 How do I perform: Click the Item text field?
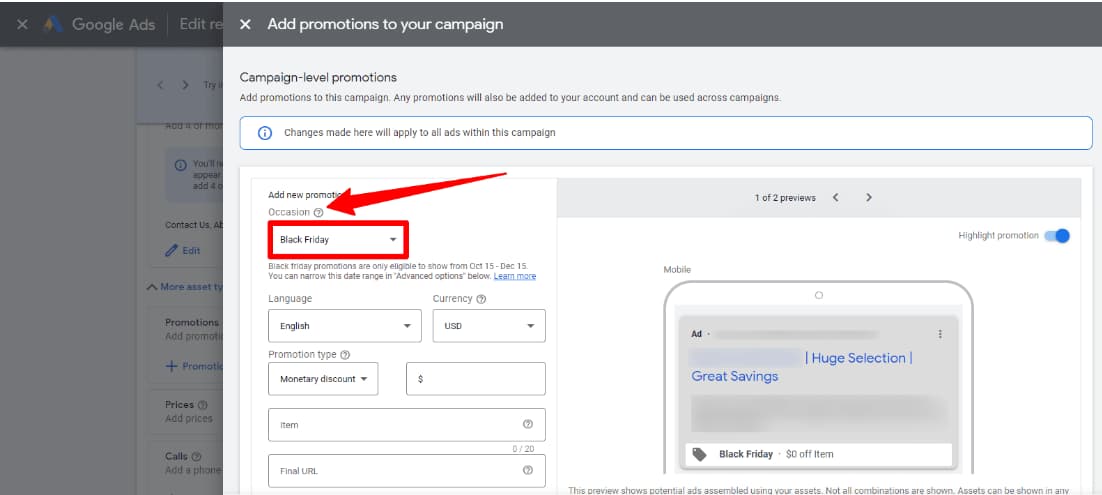tap(395, 425)
